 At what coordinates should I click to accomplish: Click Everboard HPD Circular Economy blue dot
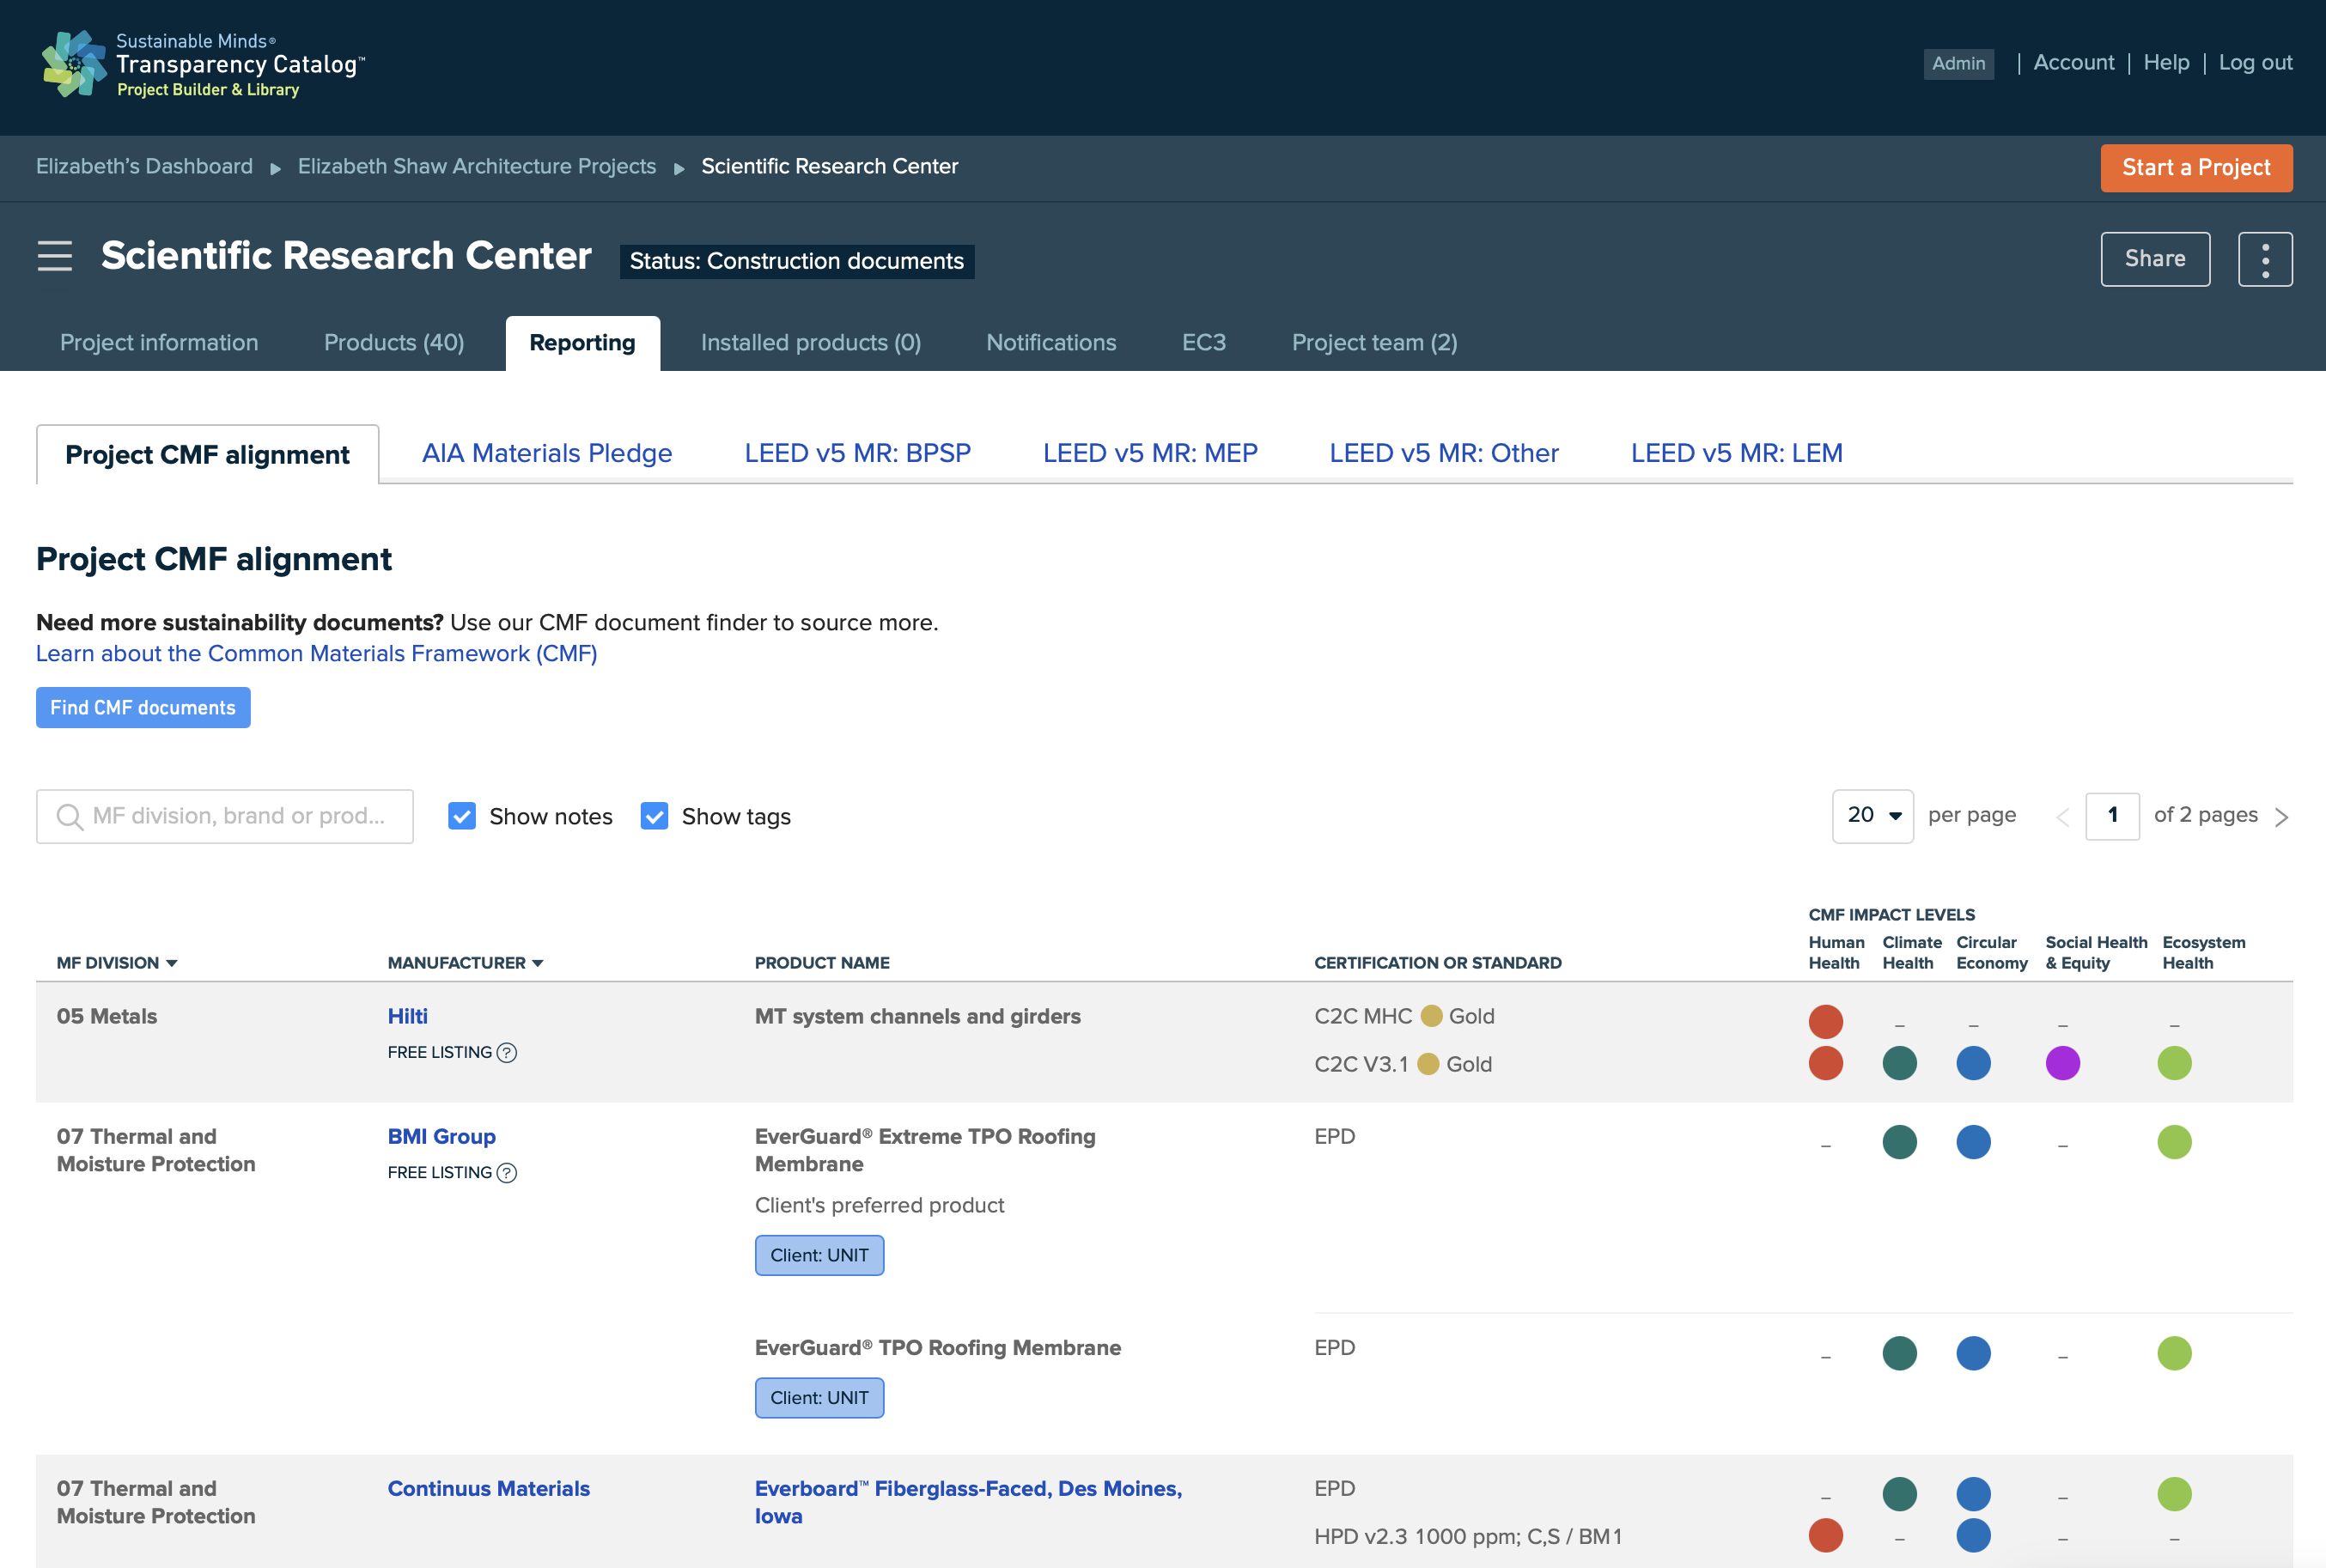coord(1973,1535)
